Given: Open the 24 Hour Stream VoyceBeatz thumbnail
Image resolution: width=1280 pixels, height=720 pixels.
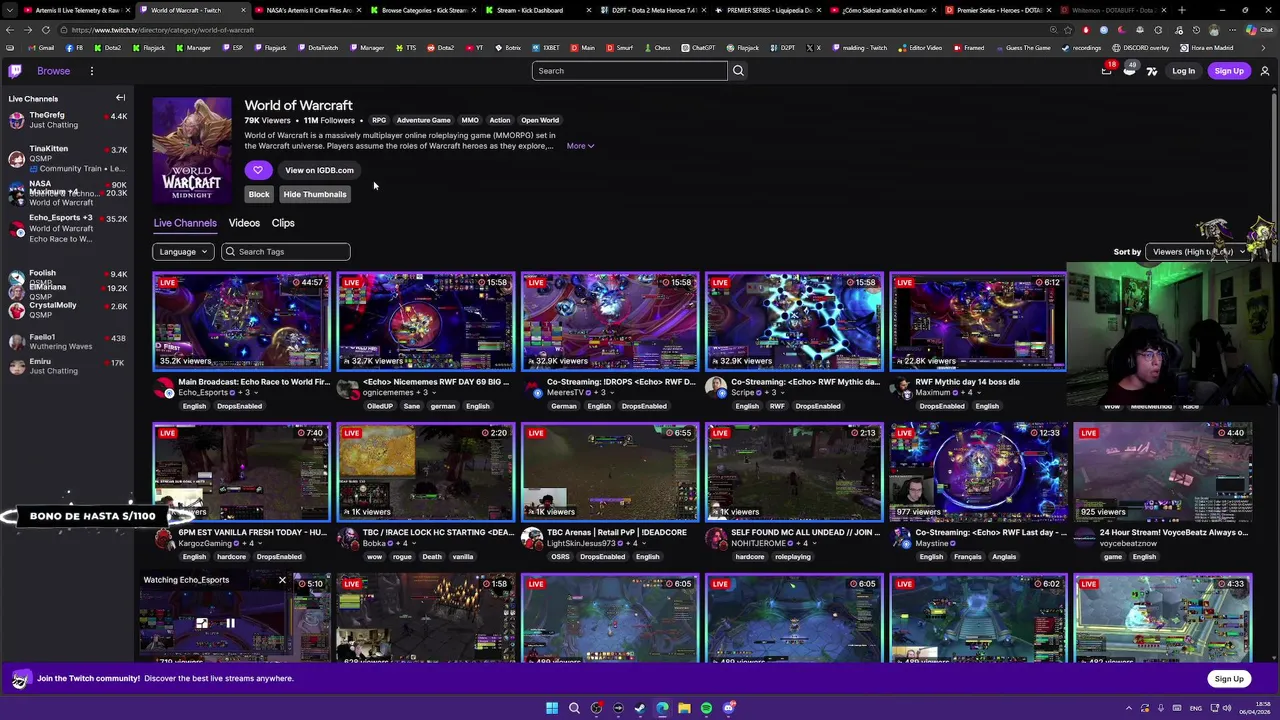Looking at the screenshot, I should [x=1162, y=472].
